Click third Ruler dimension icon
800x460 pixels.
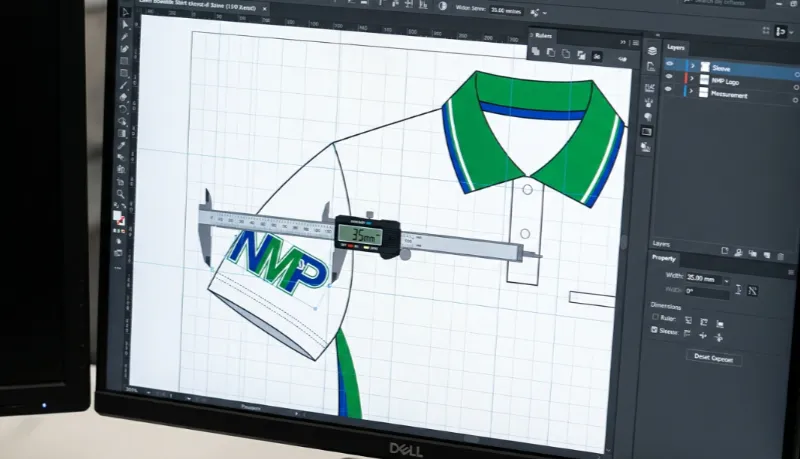pyautogui.click(x=720, y=323)
